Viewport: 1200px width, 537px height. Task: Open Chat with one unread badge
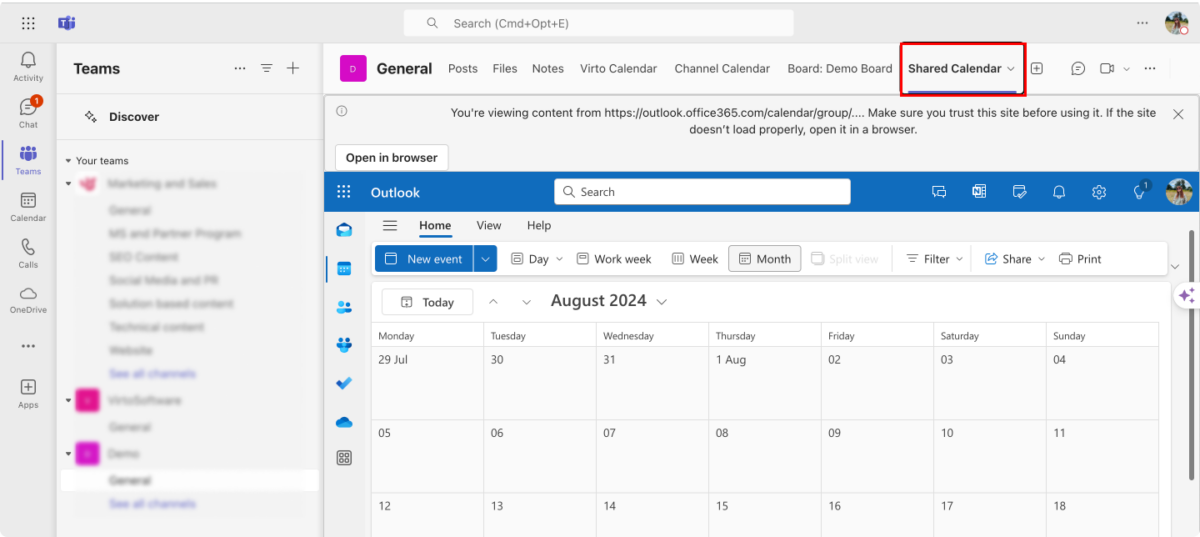pos(28,112)
